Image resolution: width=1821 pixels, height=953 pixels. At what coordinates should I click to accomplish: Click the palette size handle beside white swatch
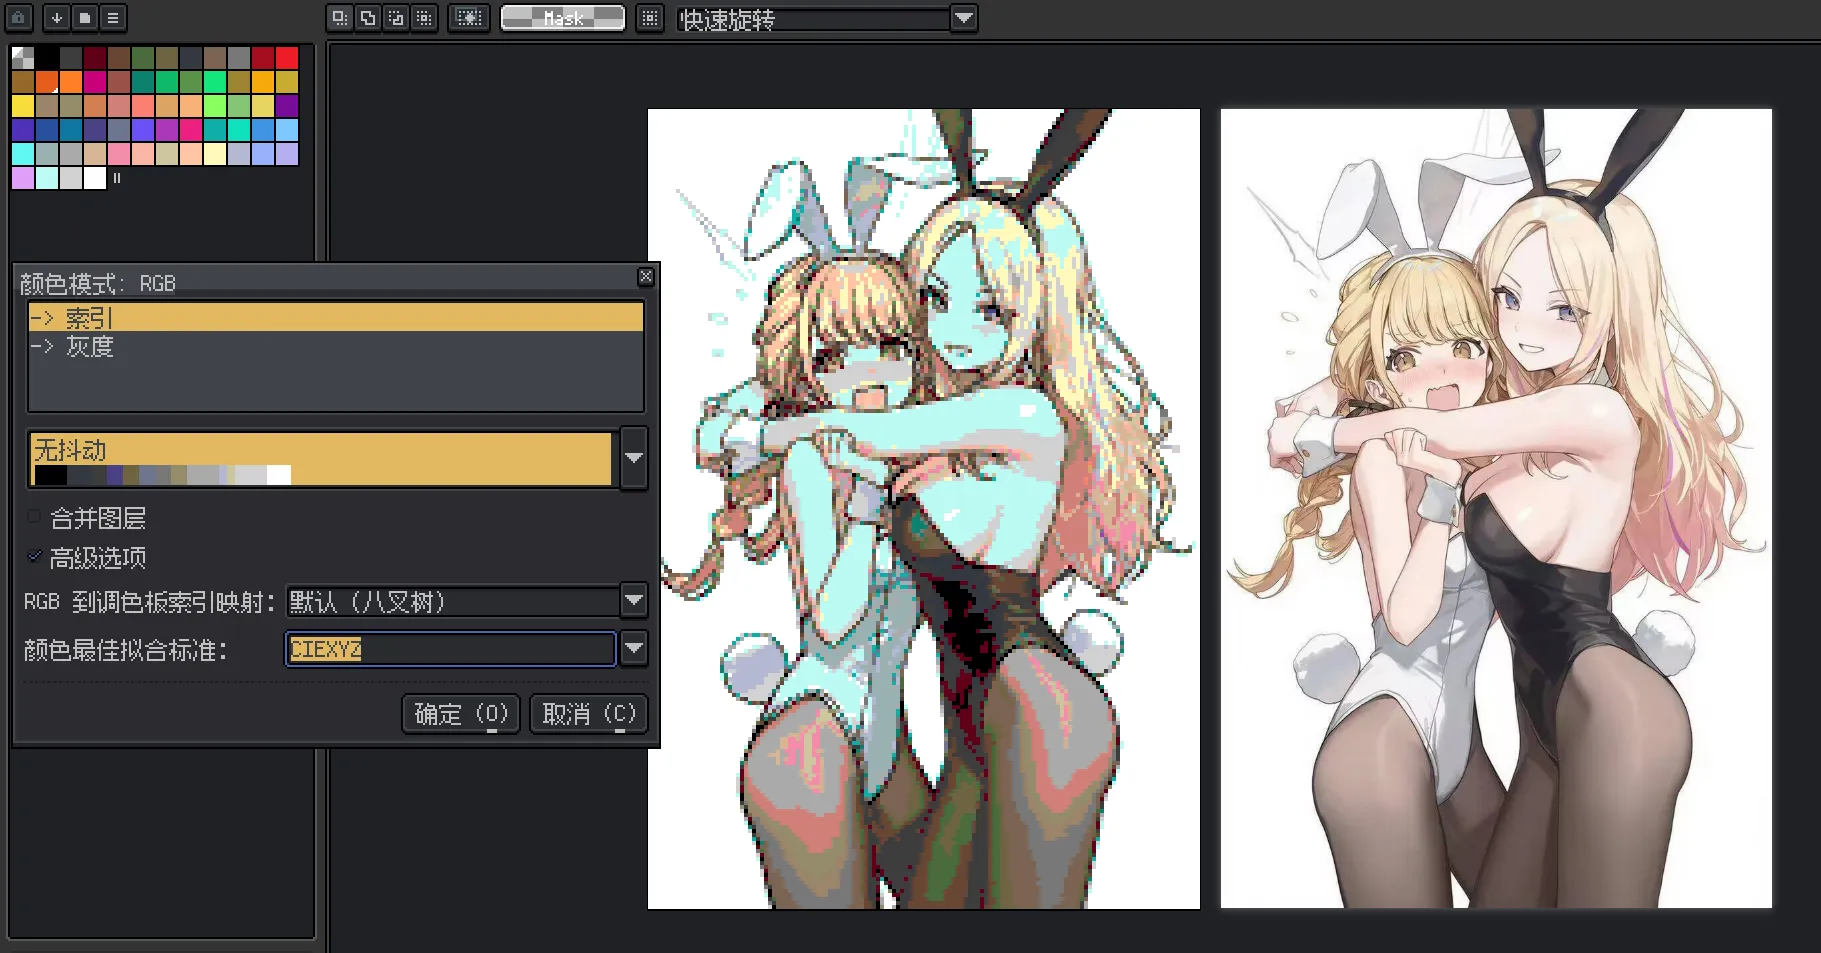[x=117, y=178]
